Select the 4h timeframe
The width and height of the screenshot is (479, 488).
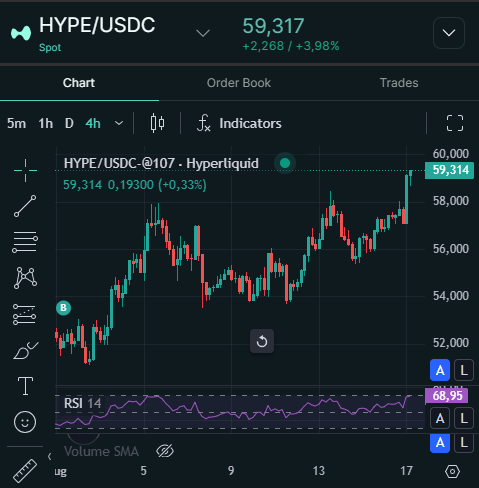[93, 124]
